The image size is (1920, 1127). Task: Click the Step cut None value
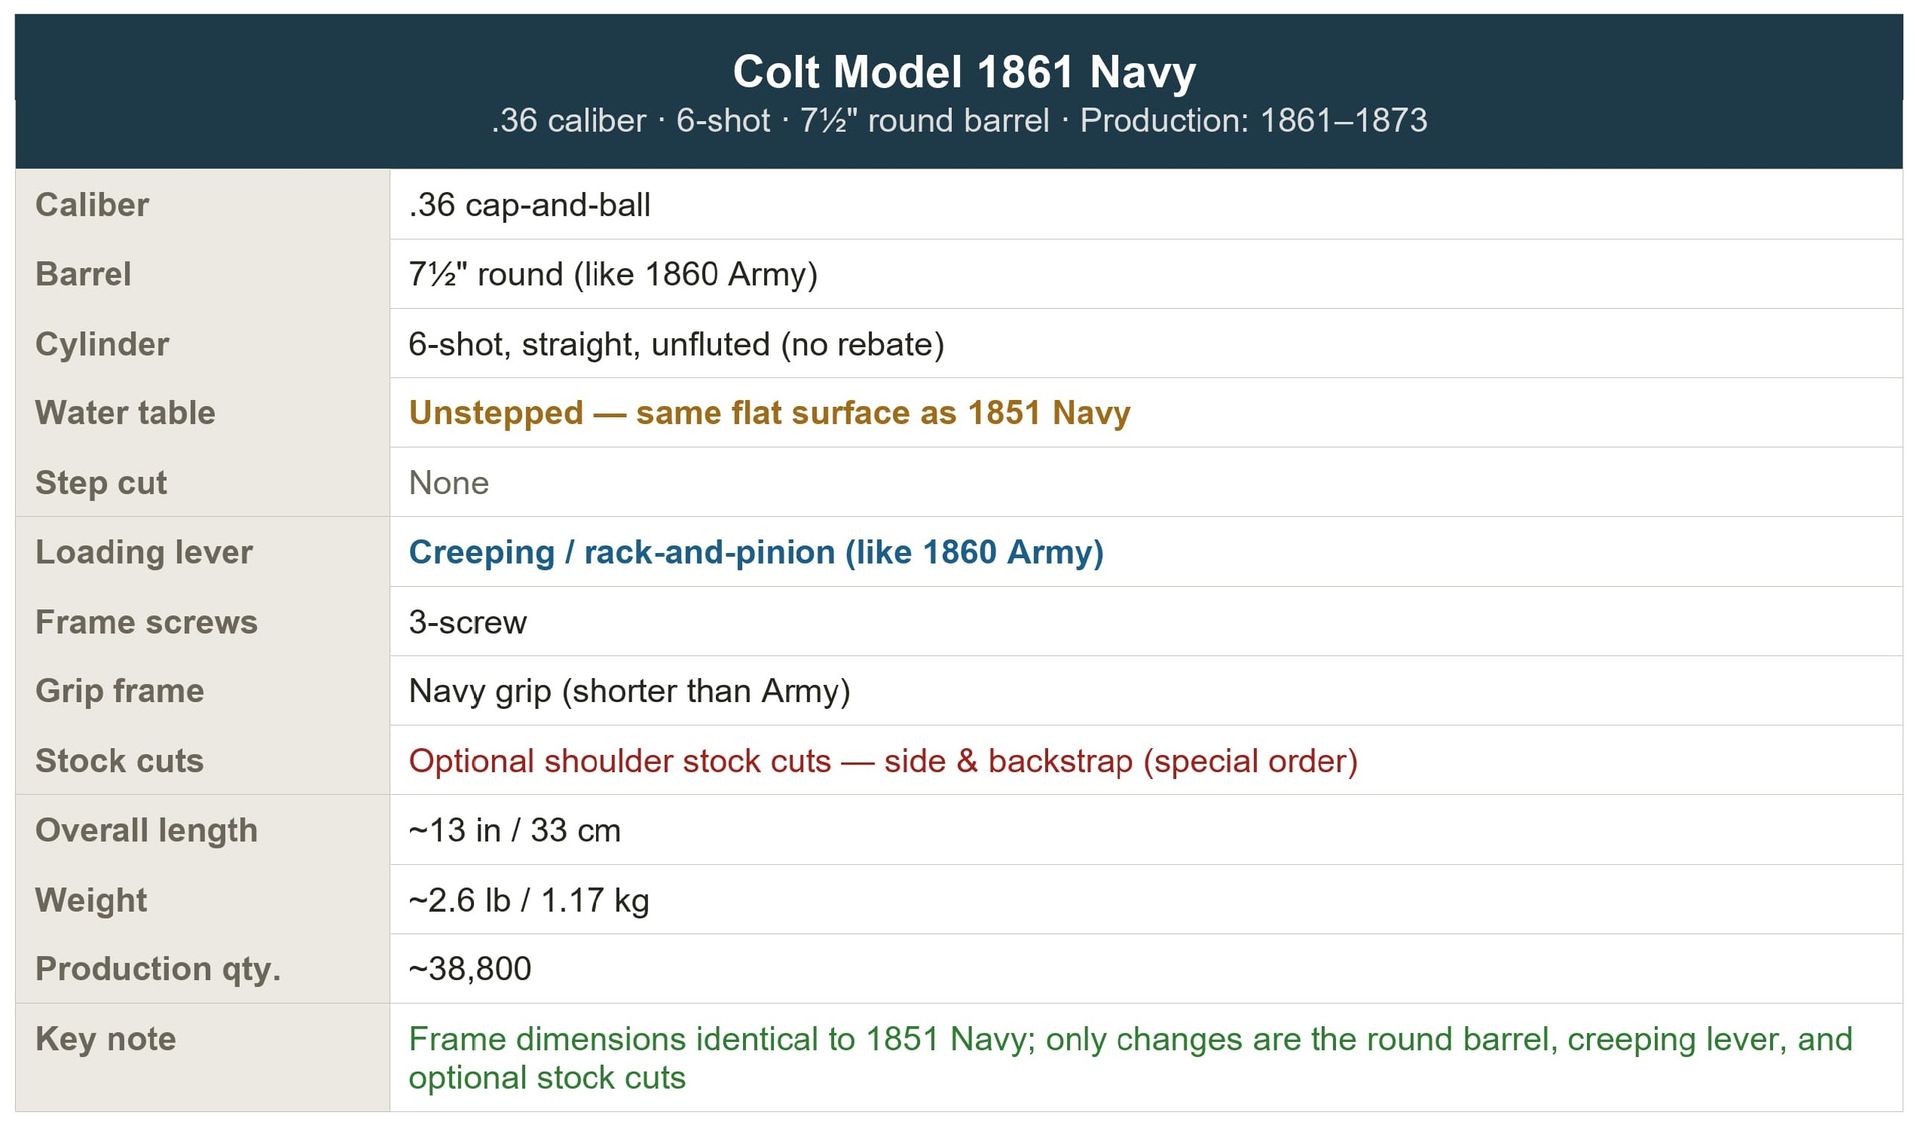tap(449, 483)
